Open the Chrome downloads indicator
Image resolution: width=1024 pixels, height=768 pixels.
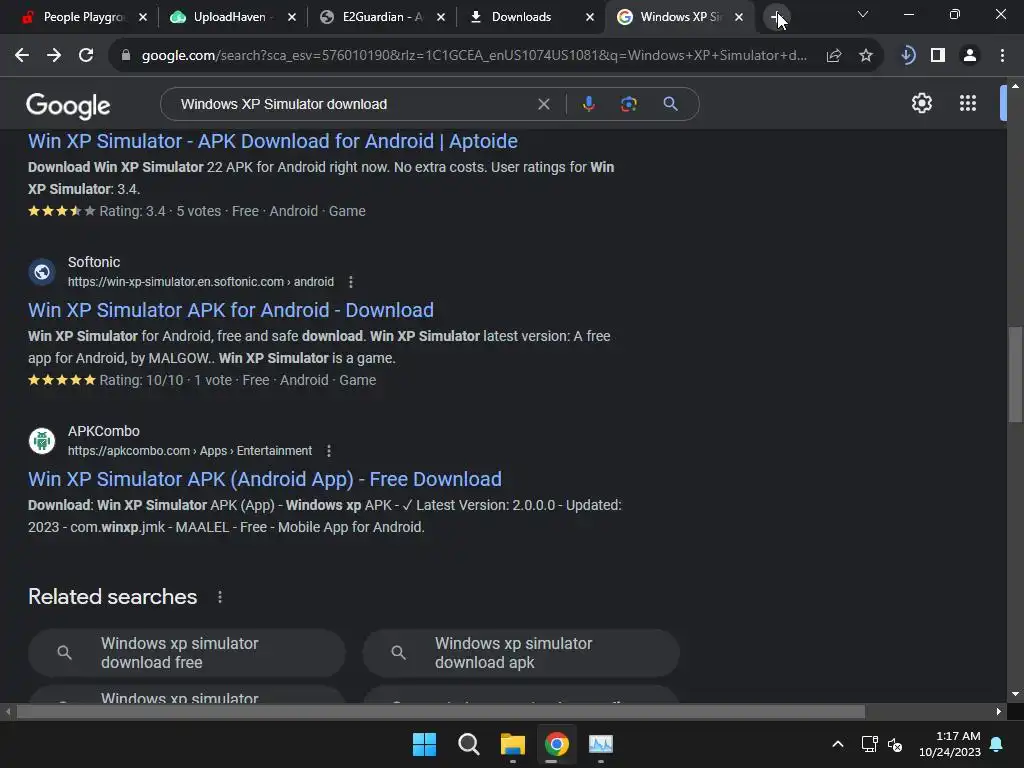(x=907, y=56)
